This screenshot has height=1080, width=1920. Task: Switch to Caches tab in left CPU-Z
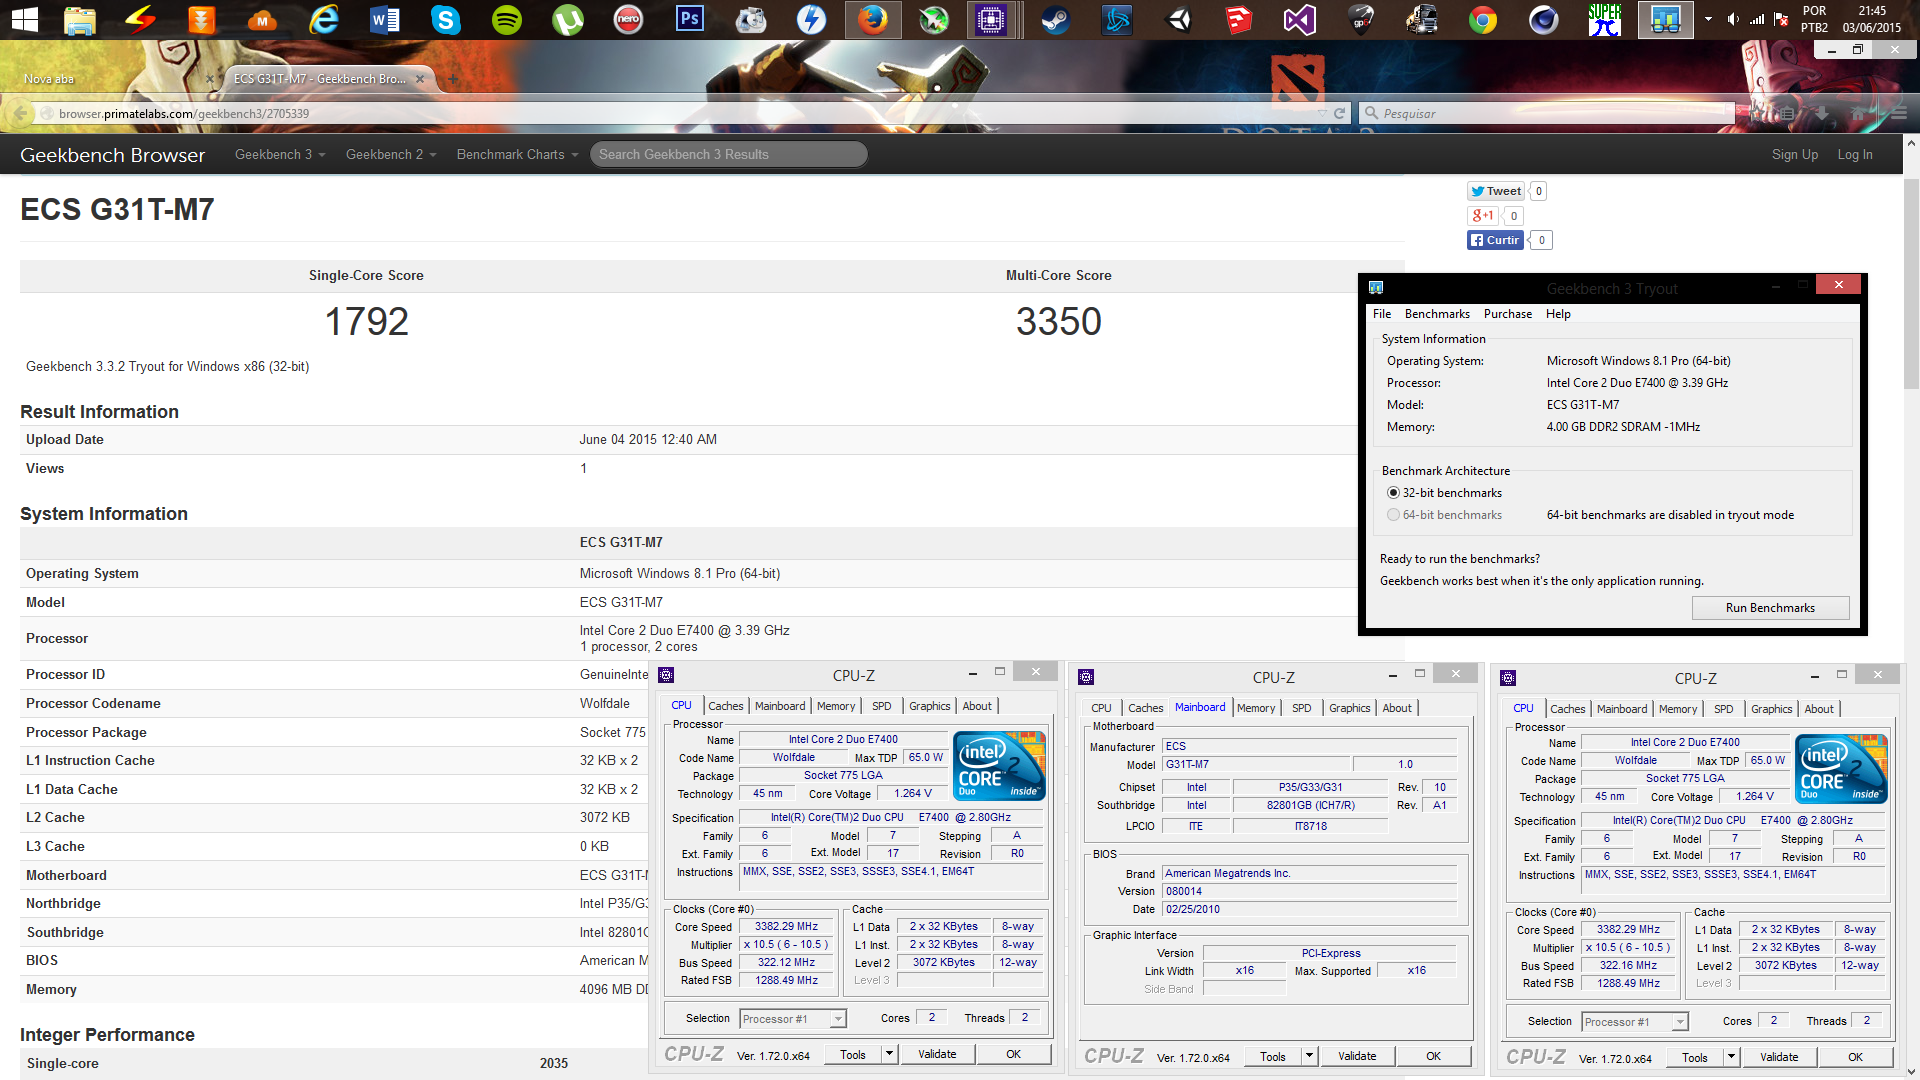[726, 706]
